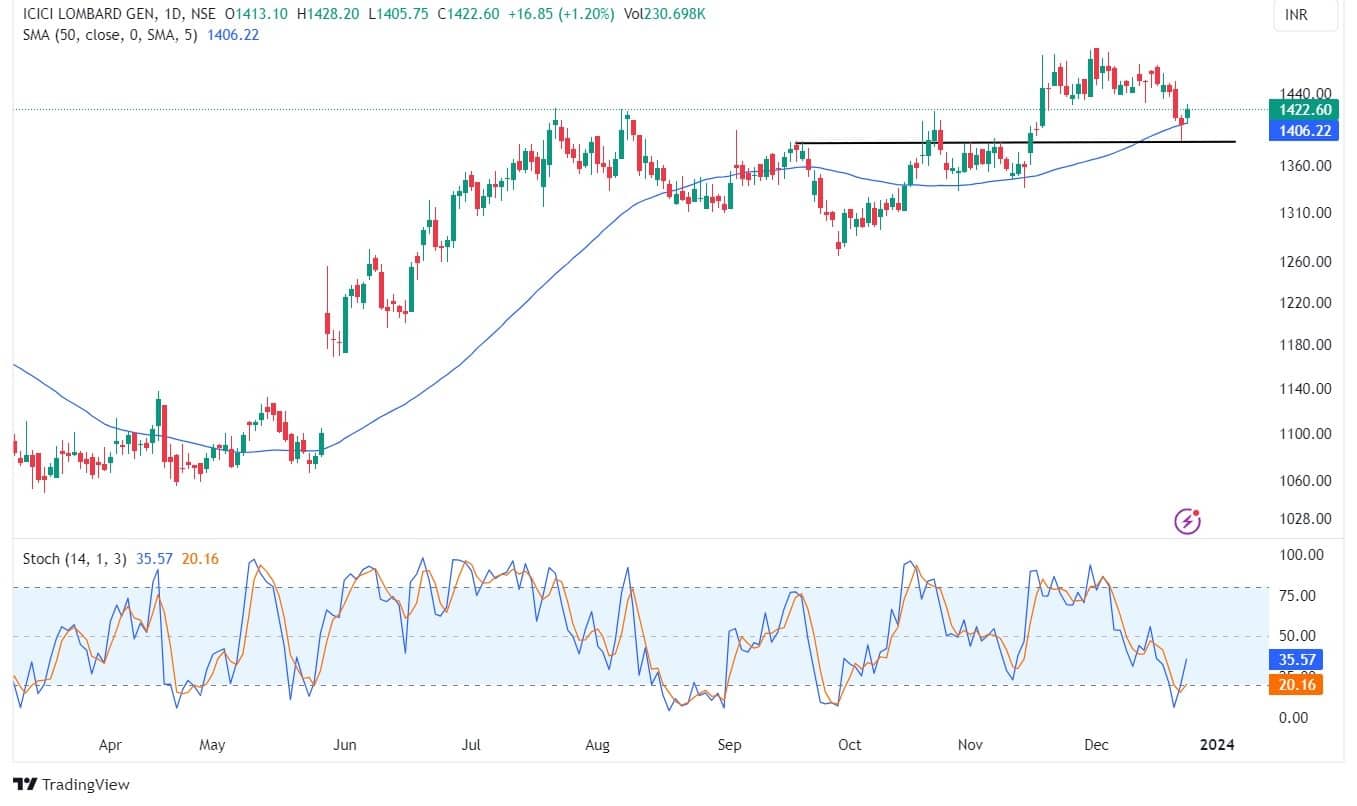Click the O1413.10 open price value
This screenshot has height=806, width=1357.
tap(258, 15)
